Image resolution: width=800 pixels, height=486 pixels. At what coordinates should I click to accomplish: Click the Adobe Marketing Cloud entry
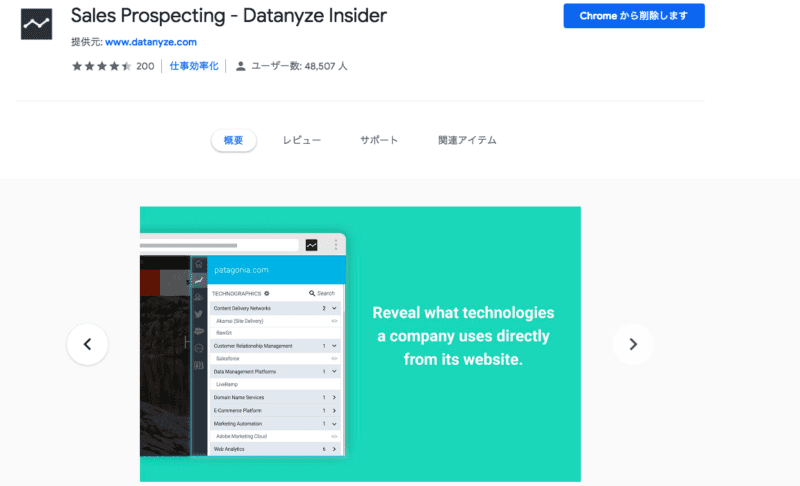click(241, 436)
